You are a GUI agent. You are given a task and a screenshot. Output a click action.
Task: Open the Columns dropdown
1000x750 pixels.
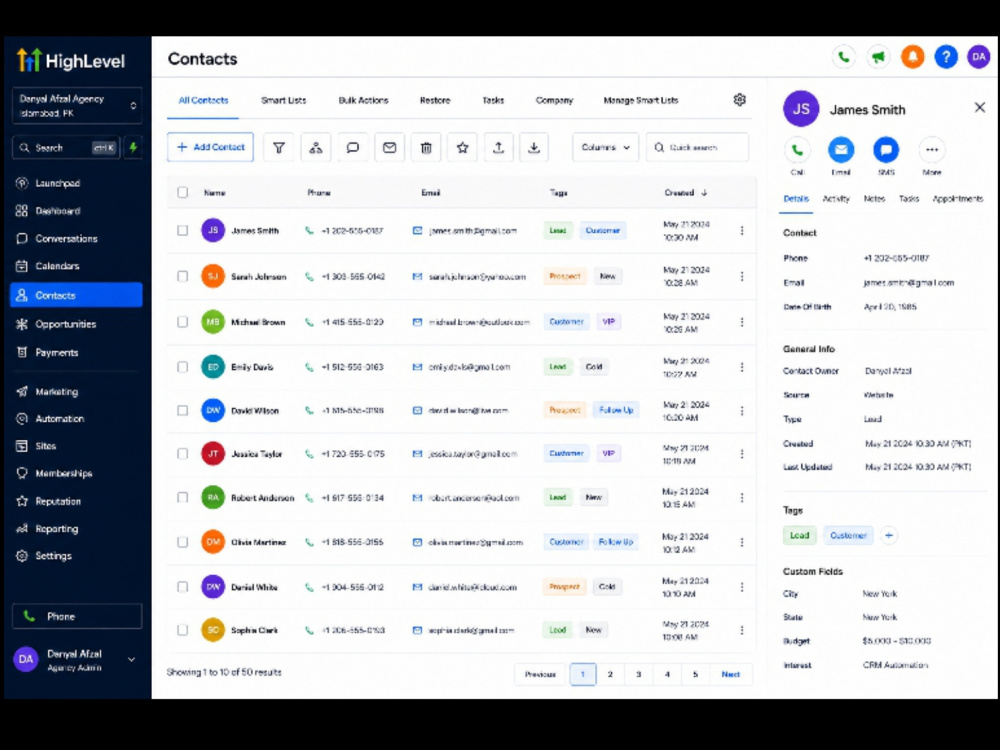(x=605, y=147)
